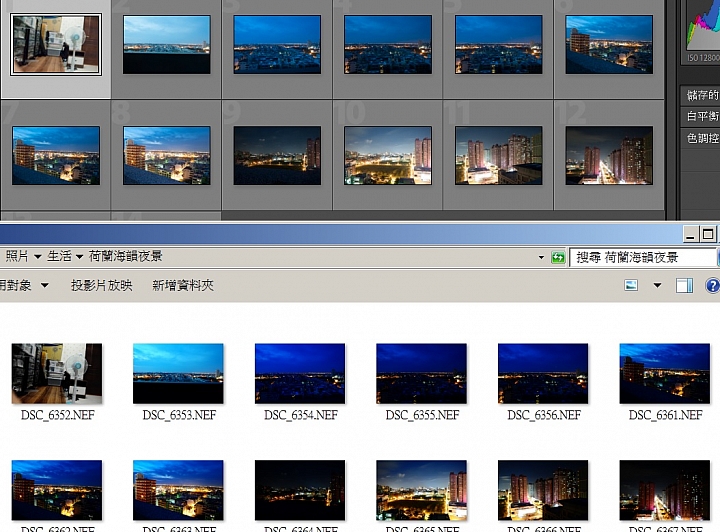This screenshot has width=720, height=532.
Task: Click the blue help question mark icon
Action: (x=713, y=286)
